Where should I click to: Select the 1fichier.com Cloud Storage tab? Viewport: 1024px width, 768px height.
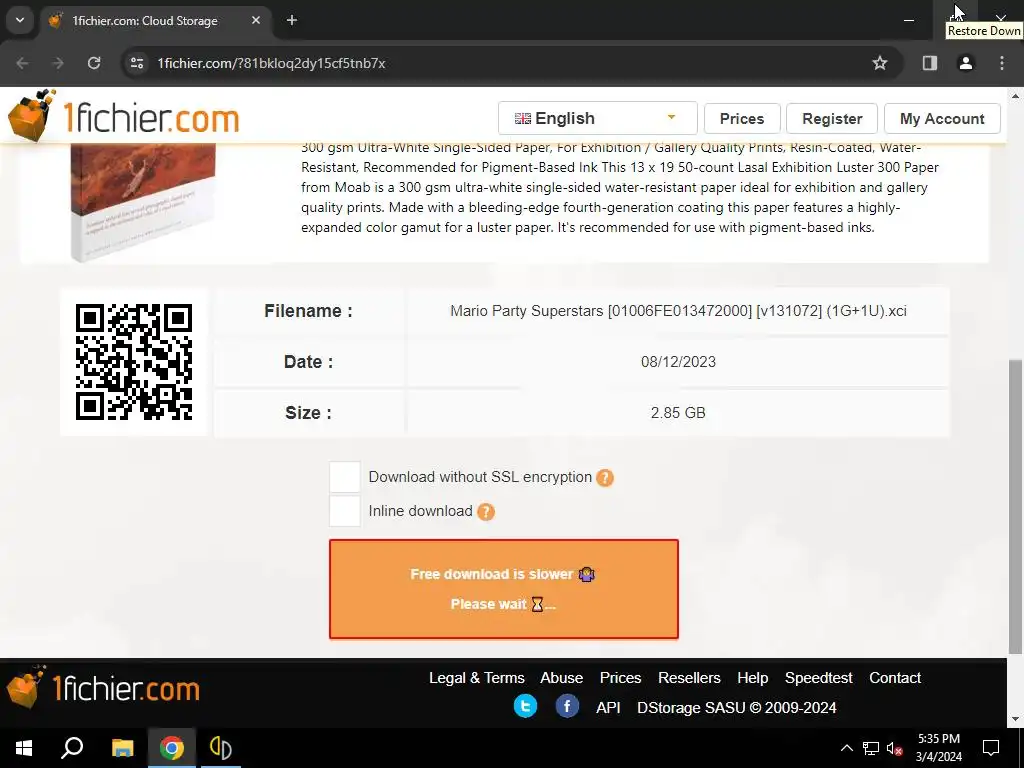point(154,21)
